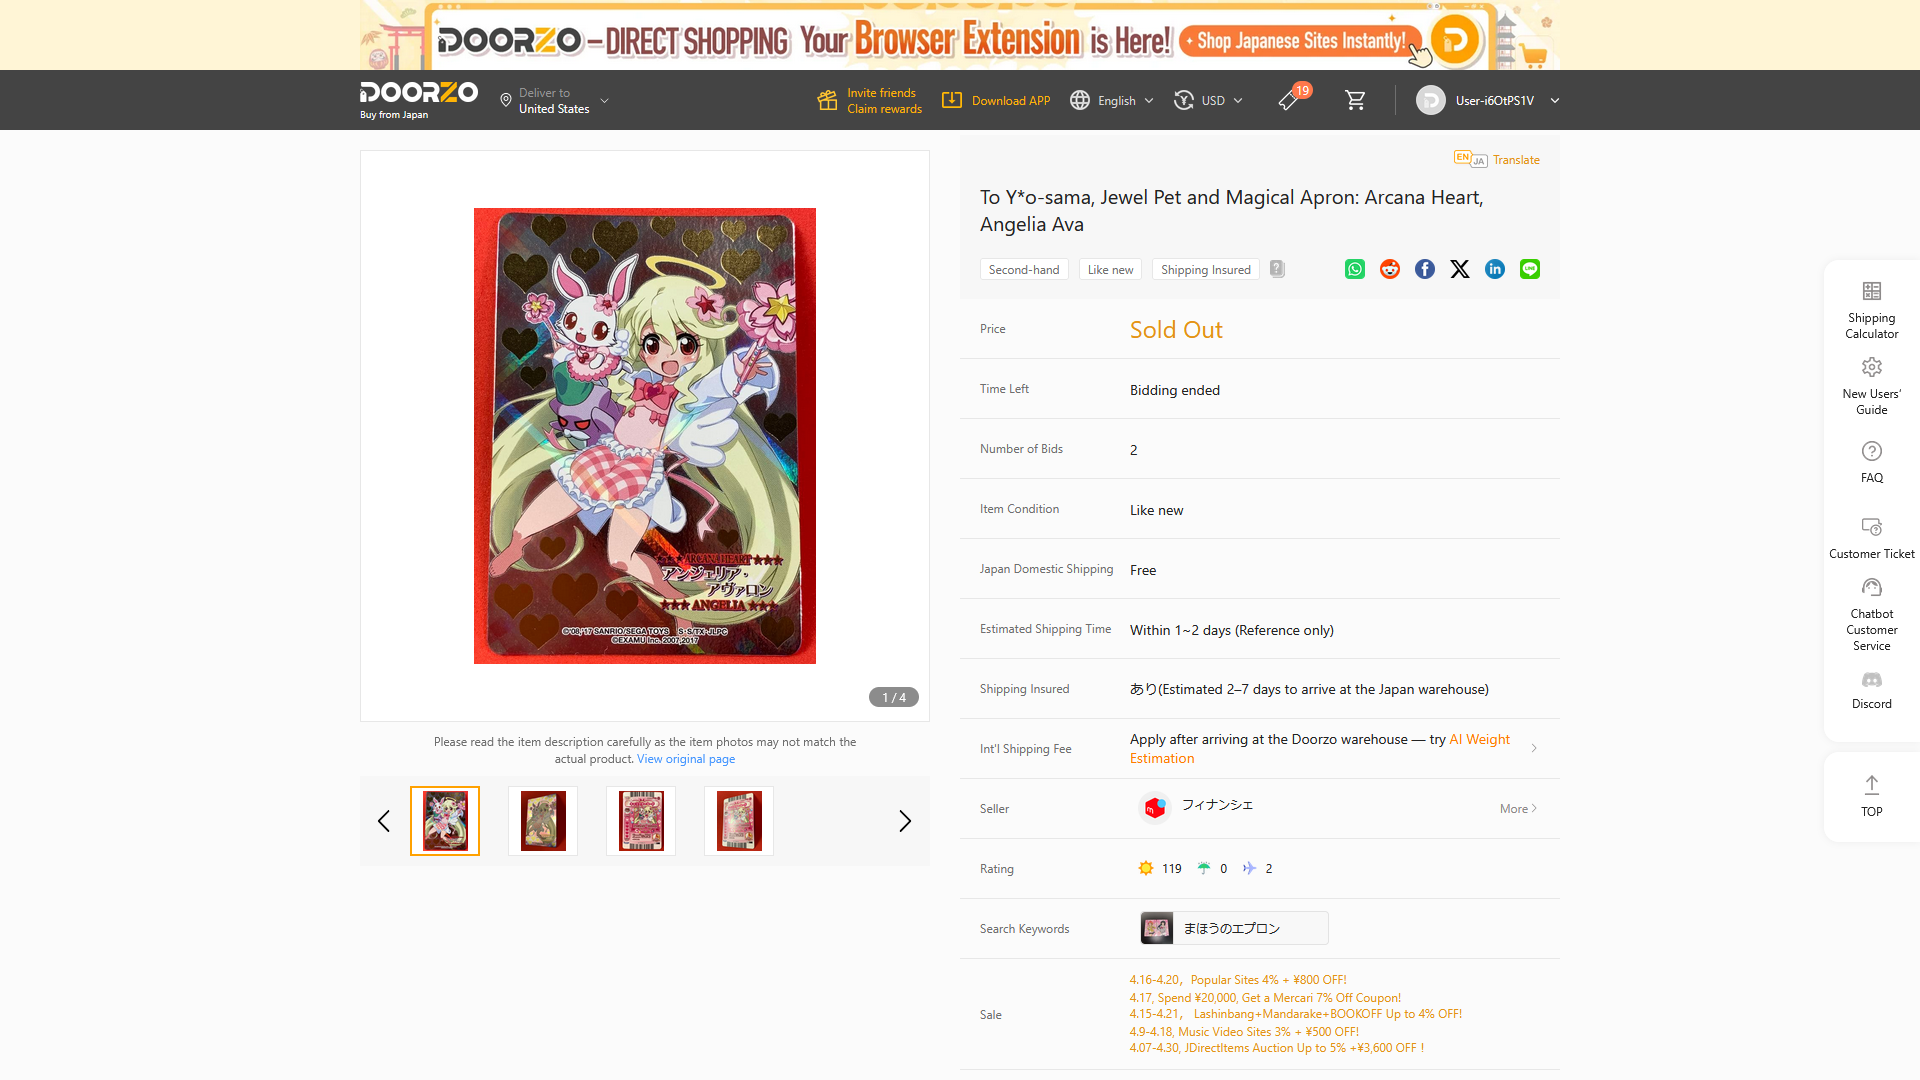Open FAQ from the side panel
Image resolution: width=1920 pixels, height=1080 pixels.
click(1872, 462)
